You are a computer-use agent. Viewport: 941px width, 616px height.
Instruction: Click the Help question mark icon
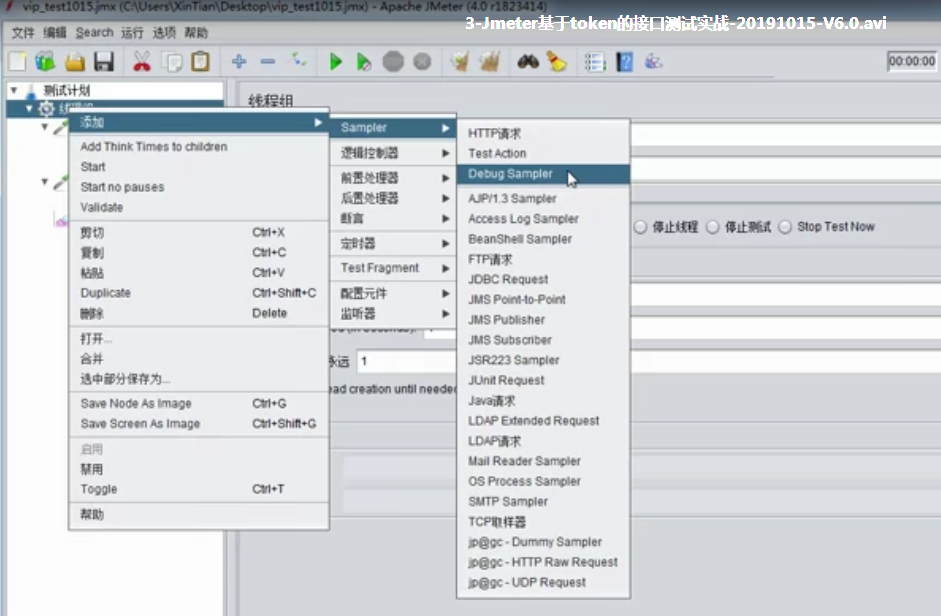pyautogui.click(x=625, y=62)
